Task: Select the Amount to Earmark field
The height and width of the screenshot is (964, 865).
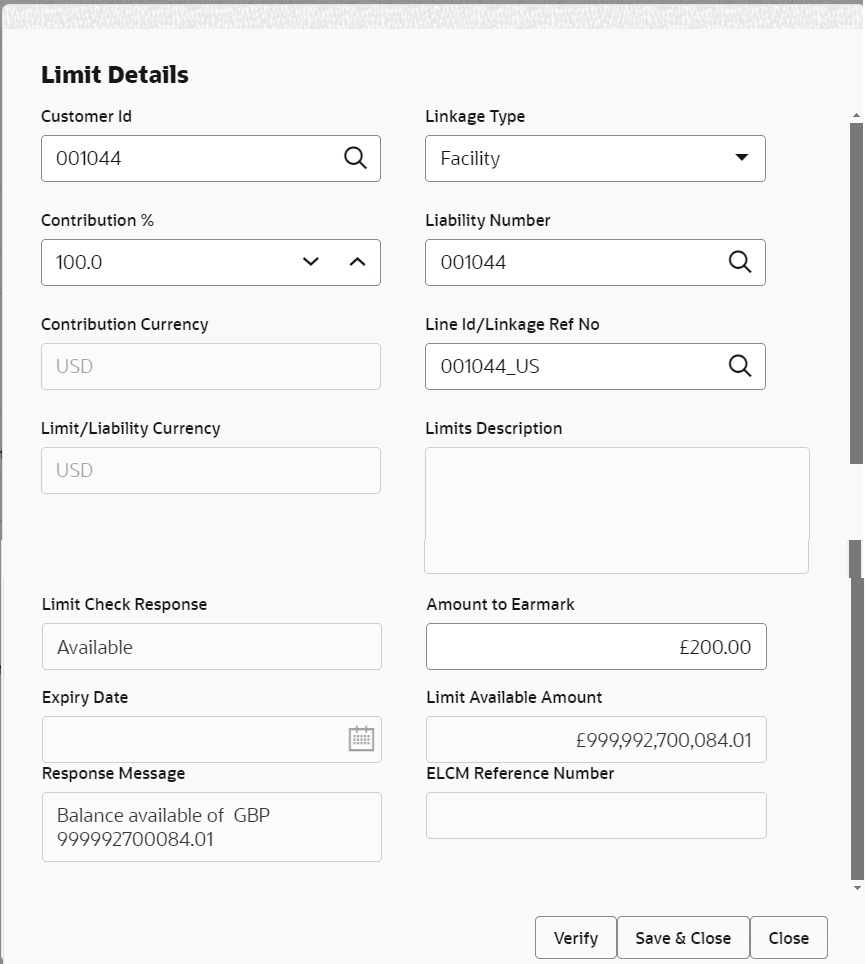Action: coord(596,646)
